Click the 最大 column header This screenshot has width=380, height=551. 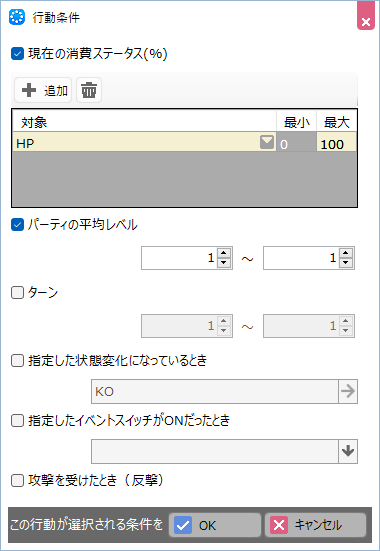(x=336, y=123)
